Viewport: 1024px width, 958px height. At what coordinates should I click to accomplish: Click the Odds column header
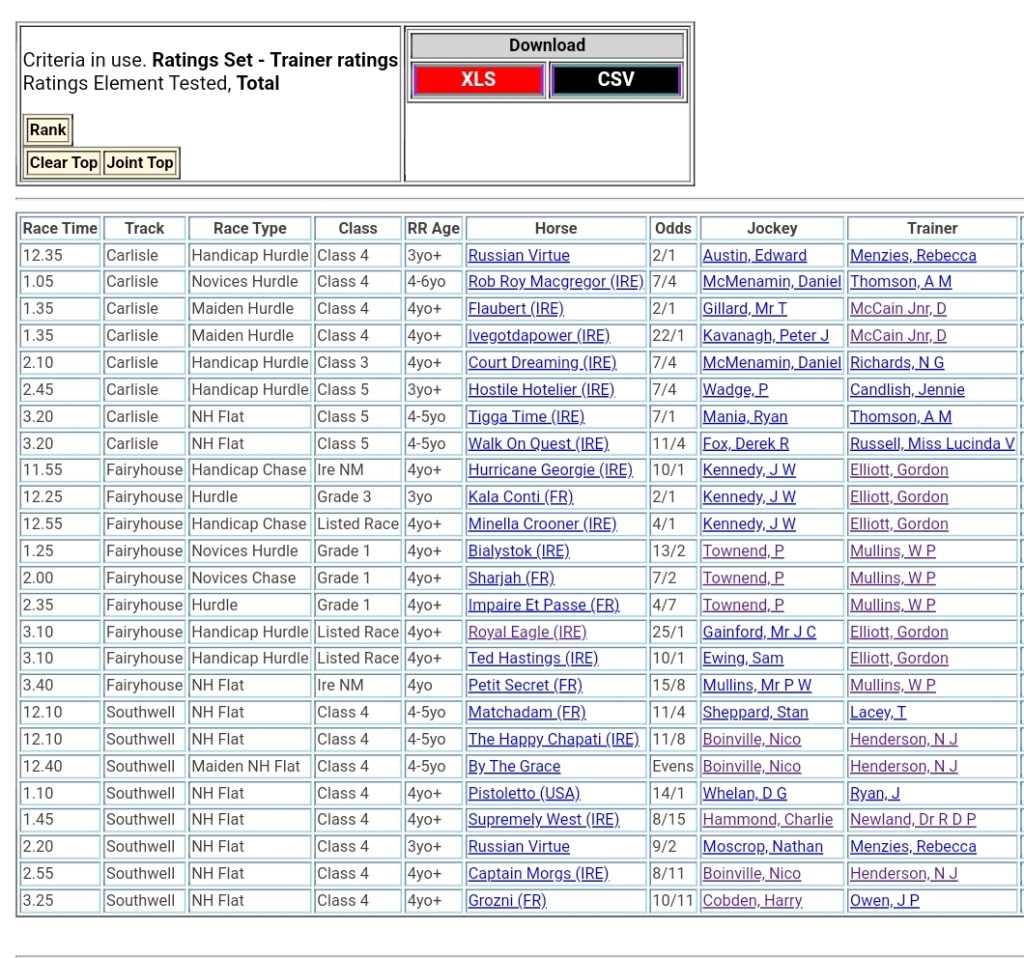click(673, 228)
